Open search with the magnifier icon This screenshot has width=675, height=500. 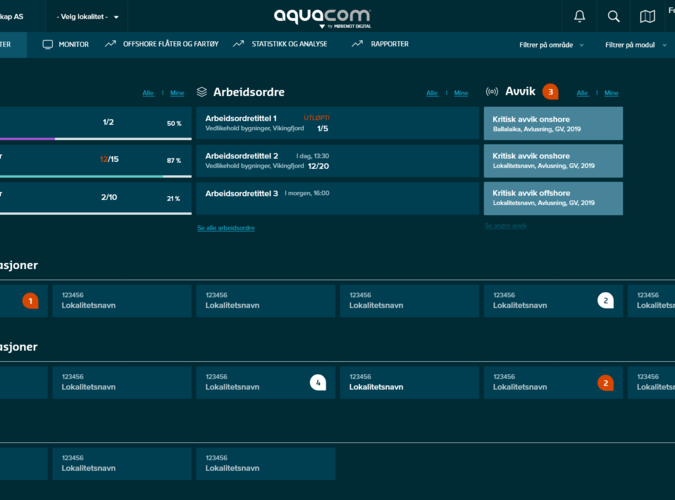613,16
